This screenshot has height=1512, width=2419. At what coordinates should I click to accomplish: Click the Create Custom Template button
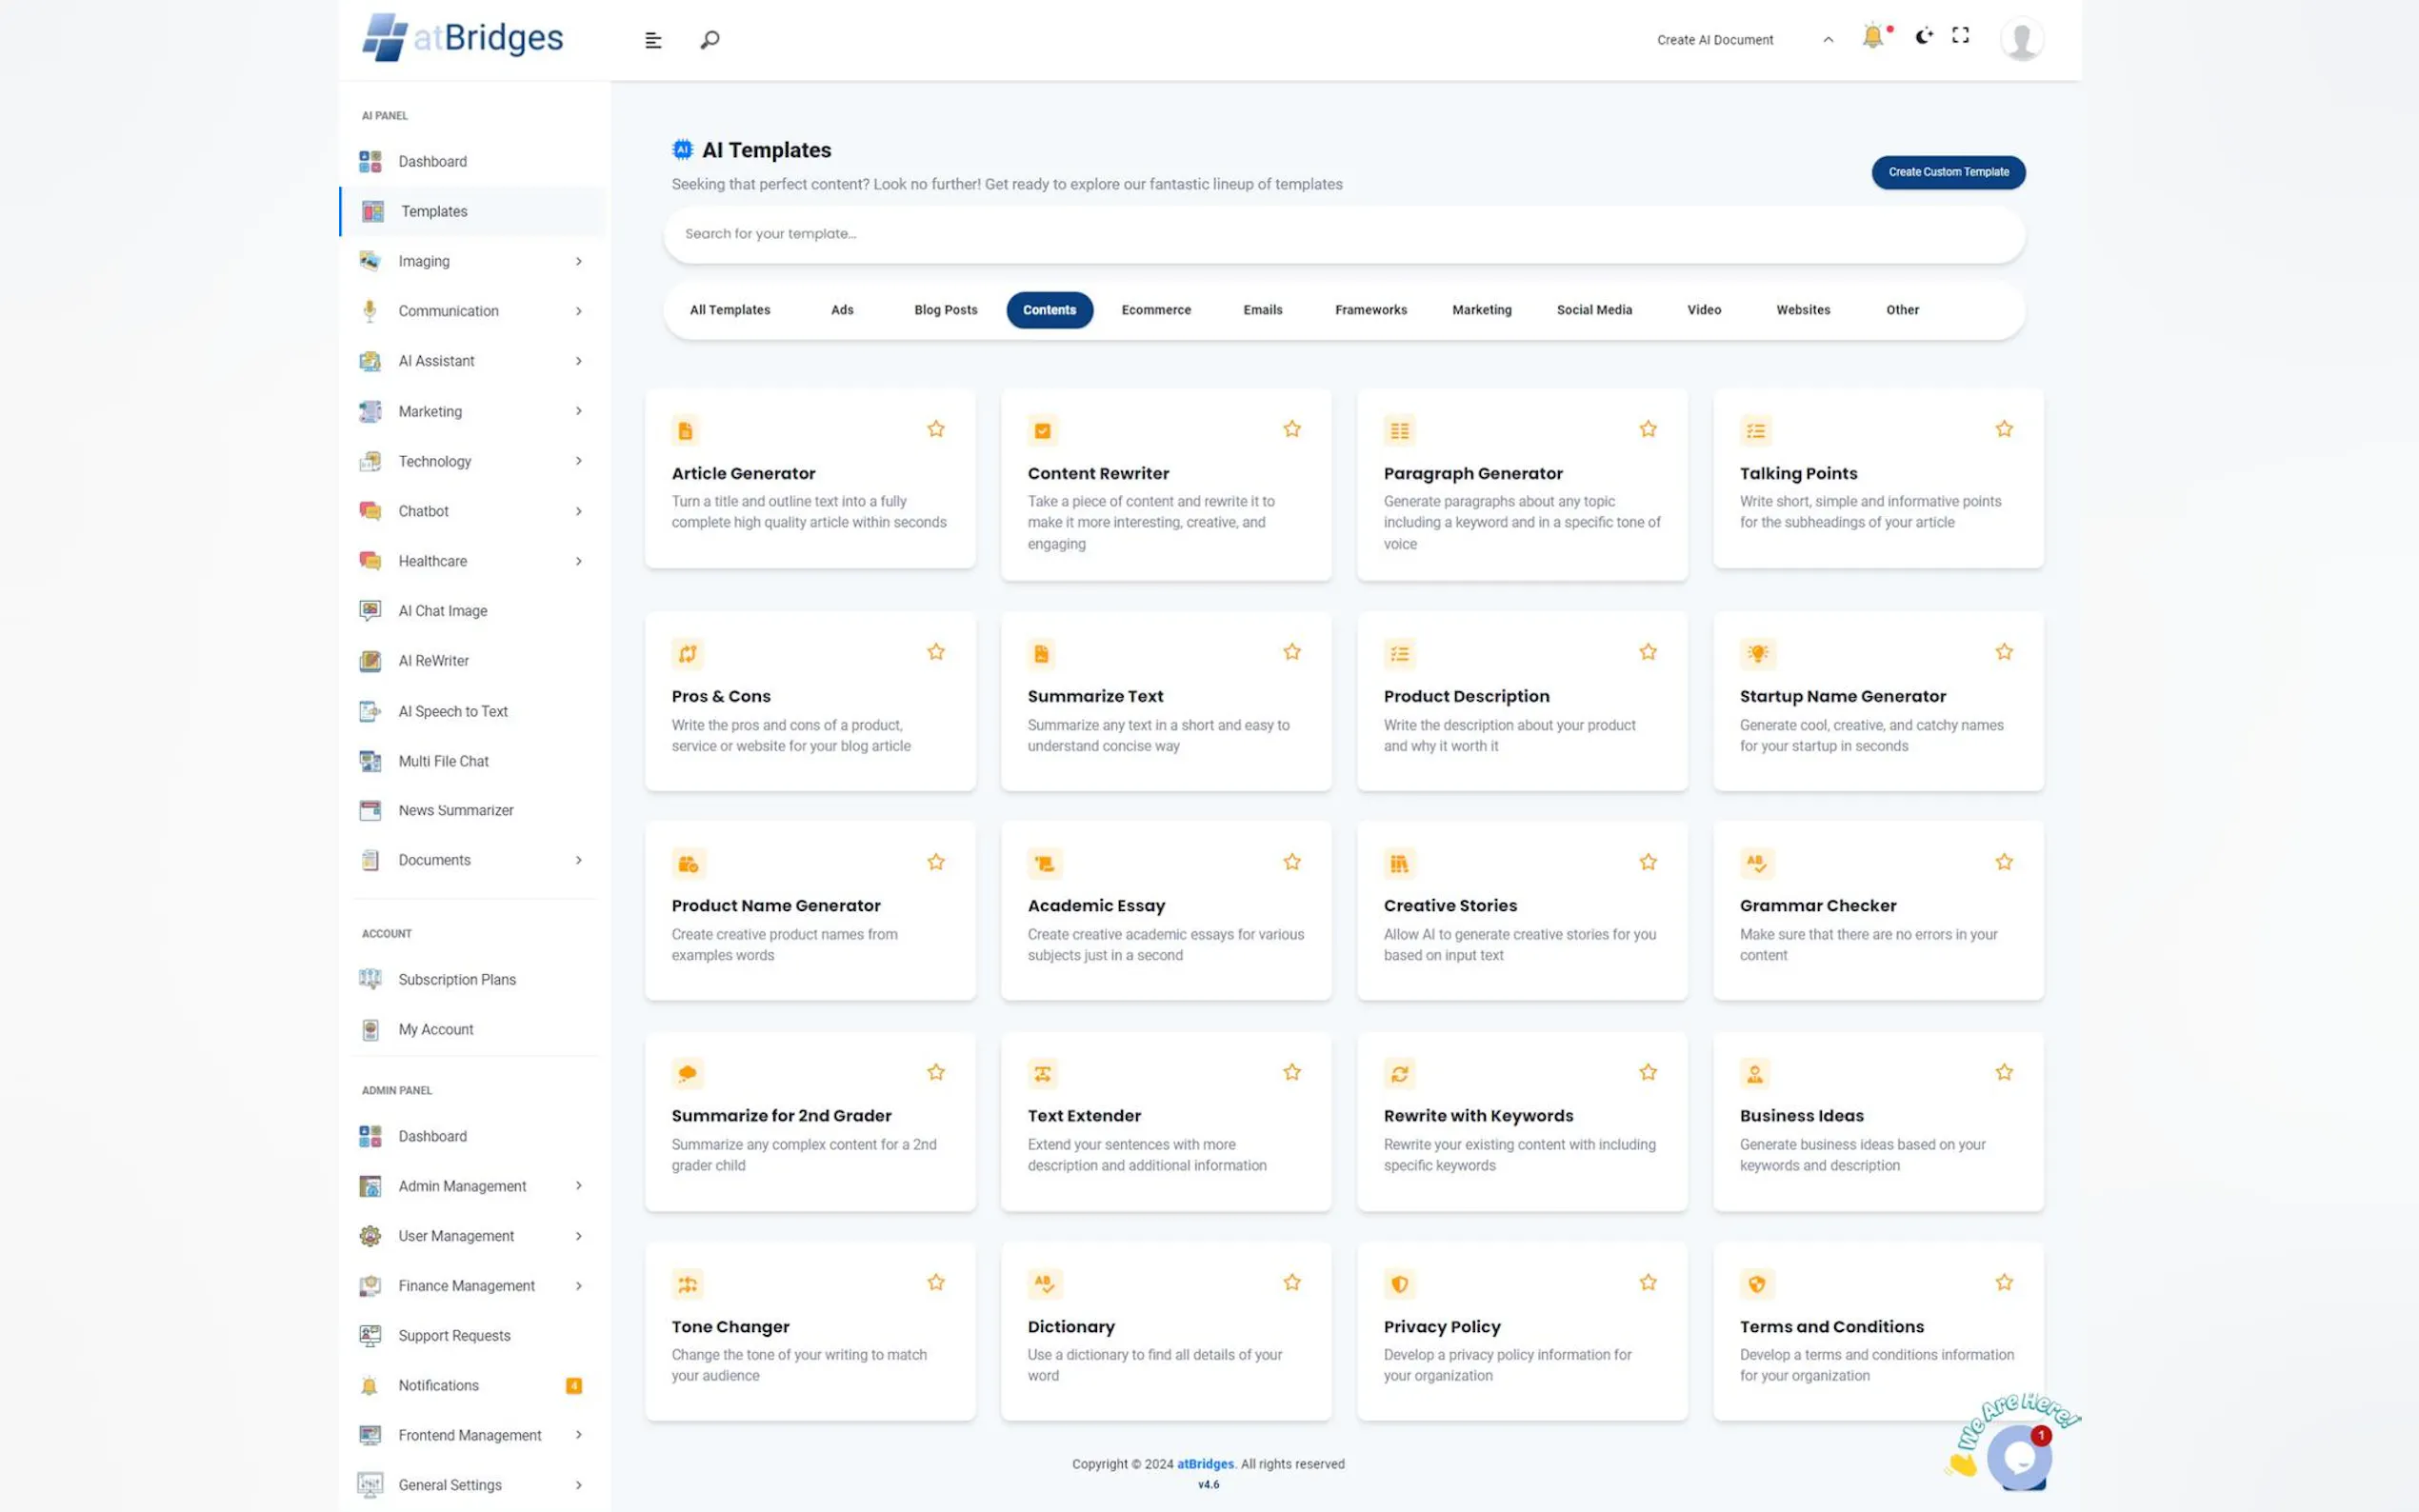(1947, 172)
